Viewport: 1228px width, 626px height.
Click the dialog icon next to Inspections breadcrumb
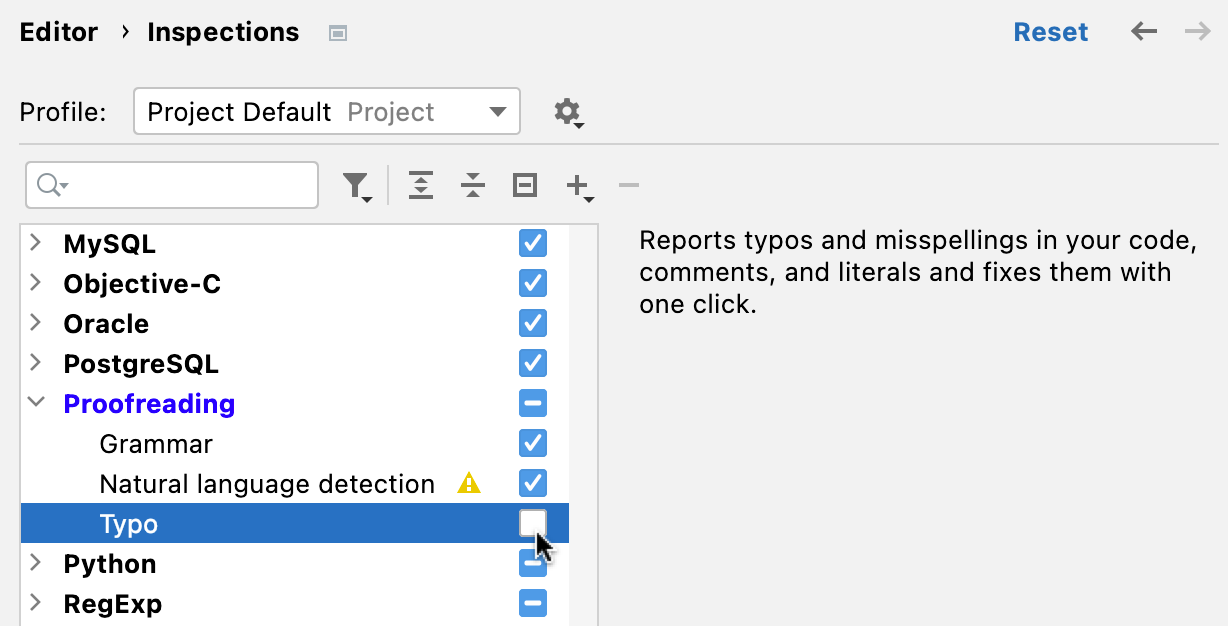pyautogui.click(x=337, y=32)
